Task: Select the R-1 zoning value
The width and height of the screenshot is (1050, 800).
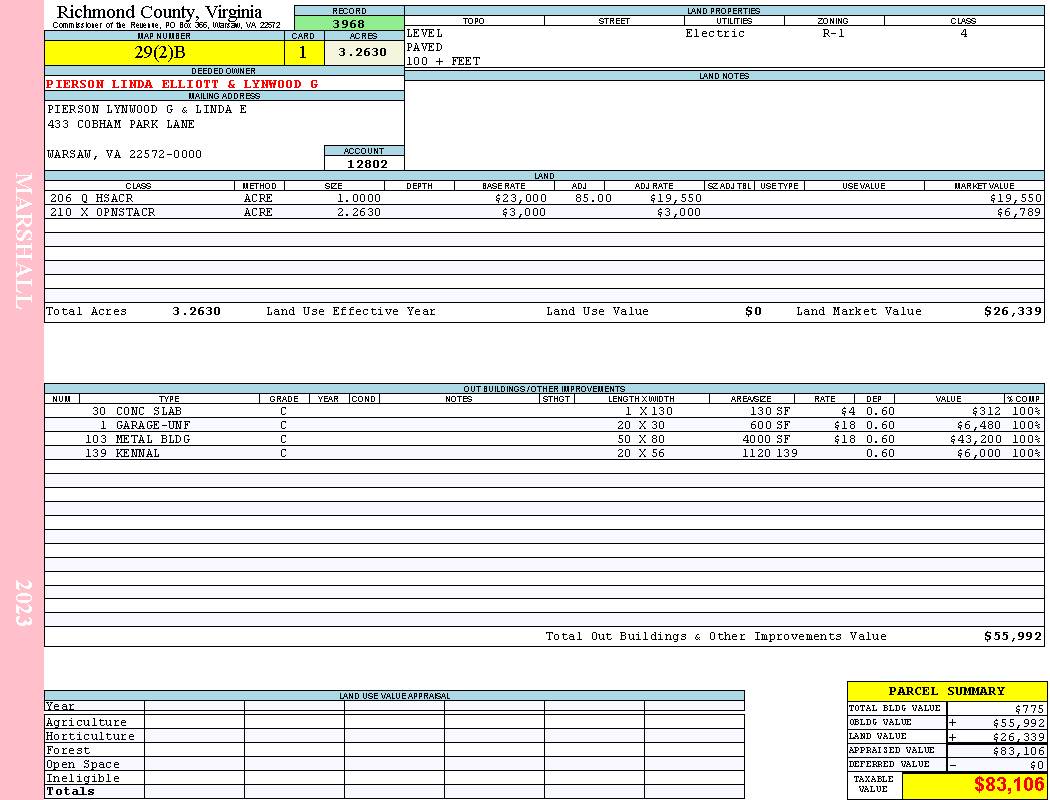Action: (833, 33)
